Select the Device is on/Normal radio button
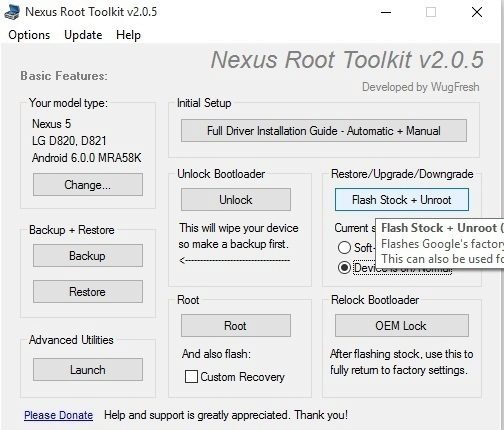 (x=344, y=268)
